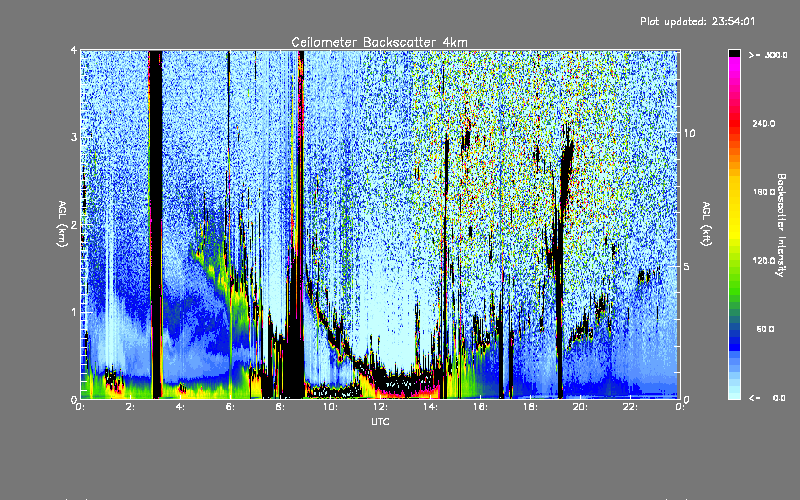Click the '14:' UTC time tick label

tap(430, 407)
